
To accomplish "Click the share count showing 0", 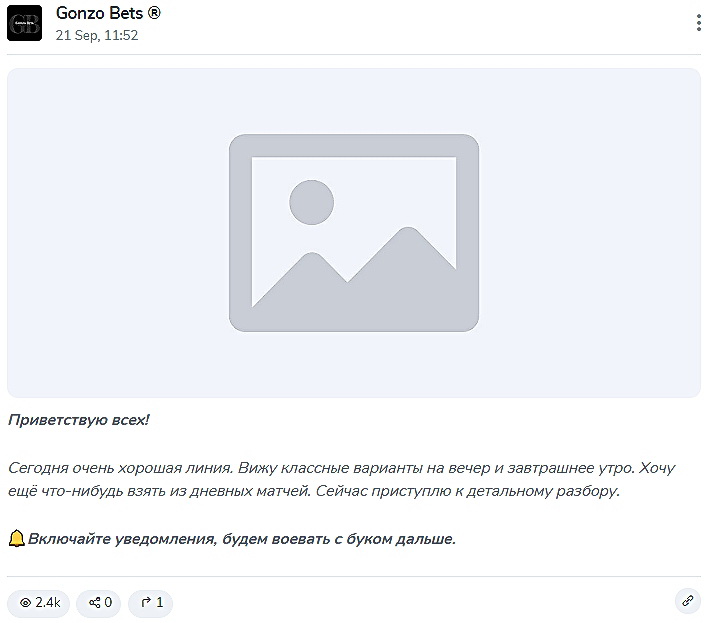I will point(107,603).
